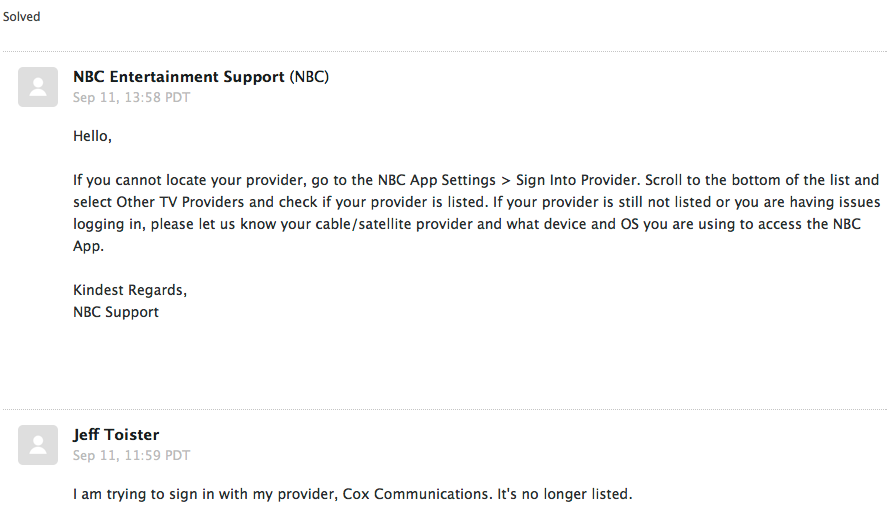Click the Hello, greeting line
892x516 pixels.
92,136
